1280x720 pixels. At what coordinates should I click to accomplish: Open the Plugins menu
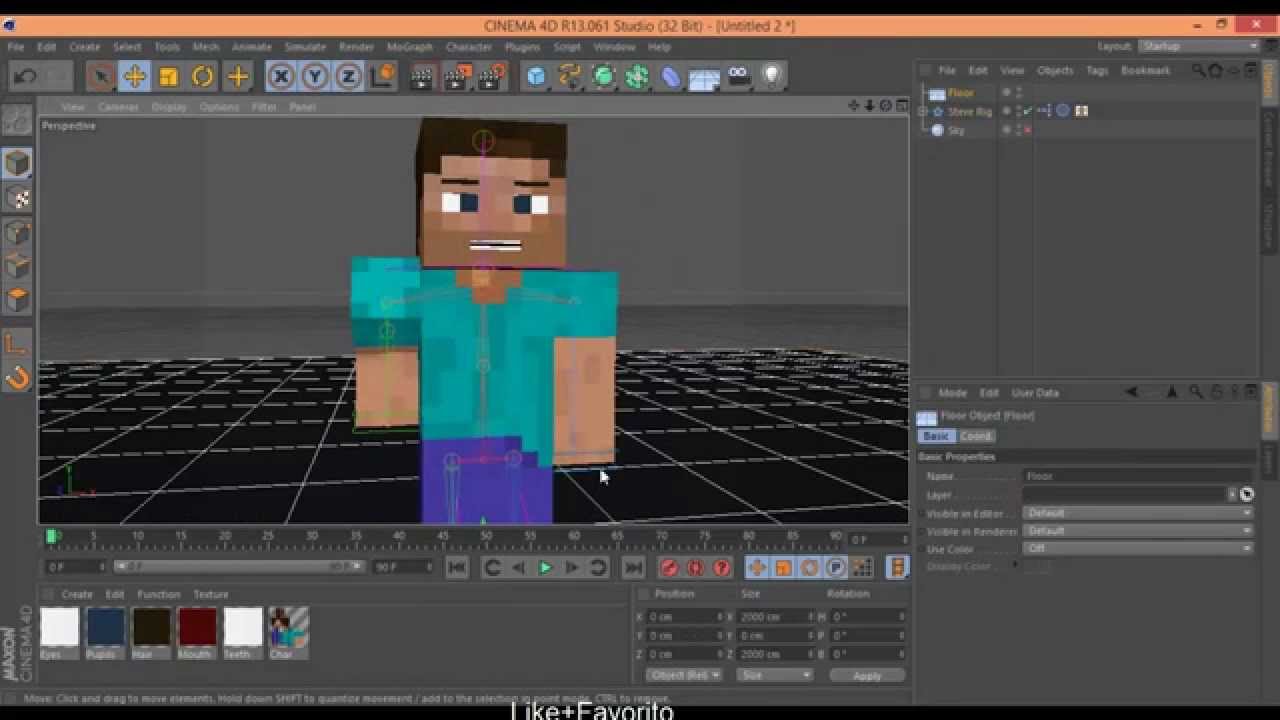pos(523,47)
